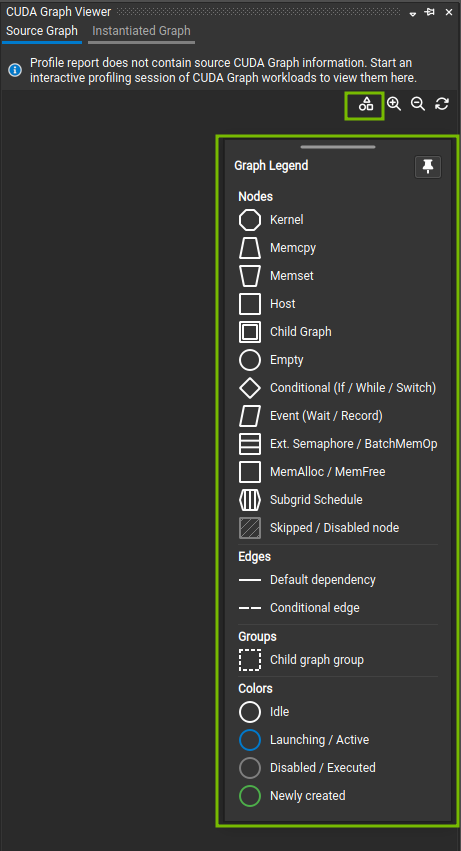Click the Memcpy label text

click(293, 248)
